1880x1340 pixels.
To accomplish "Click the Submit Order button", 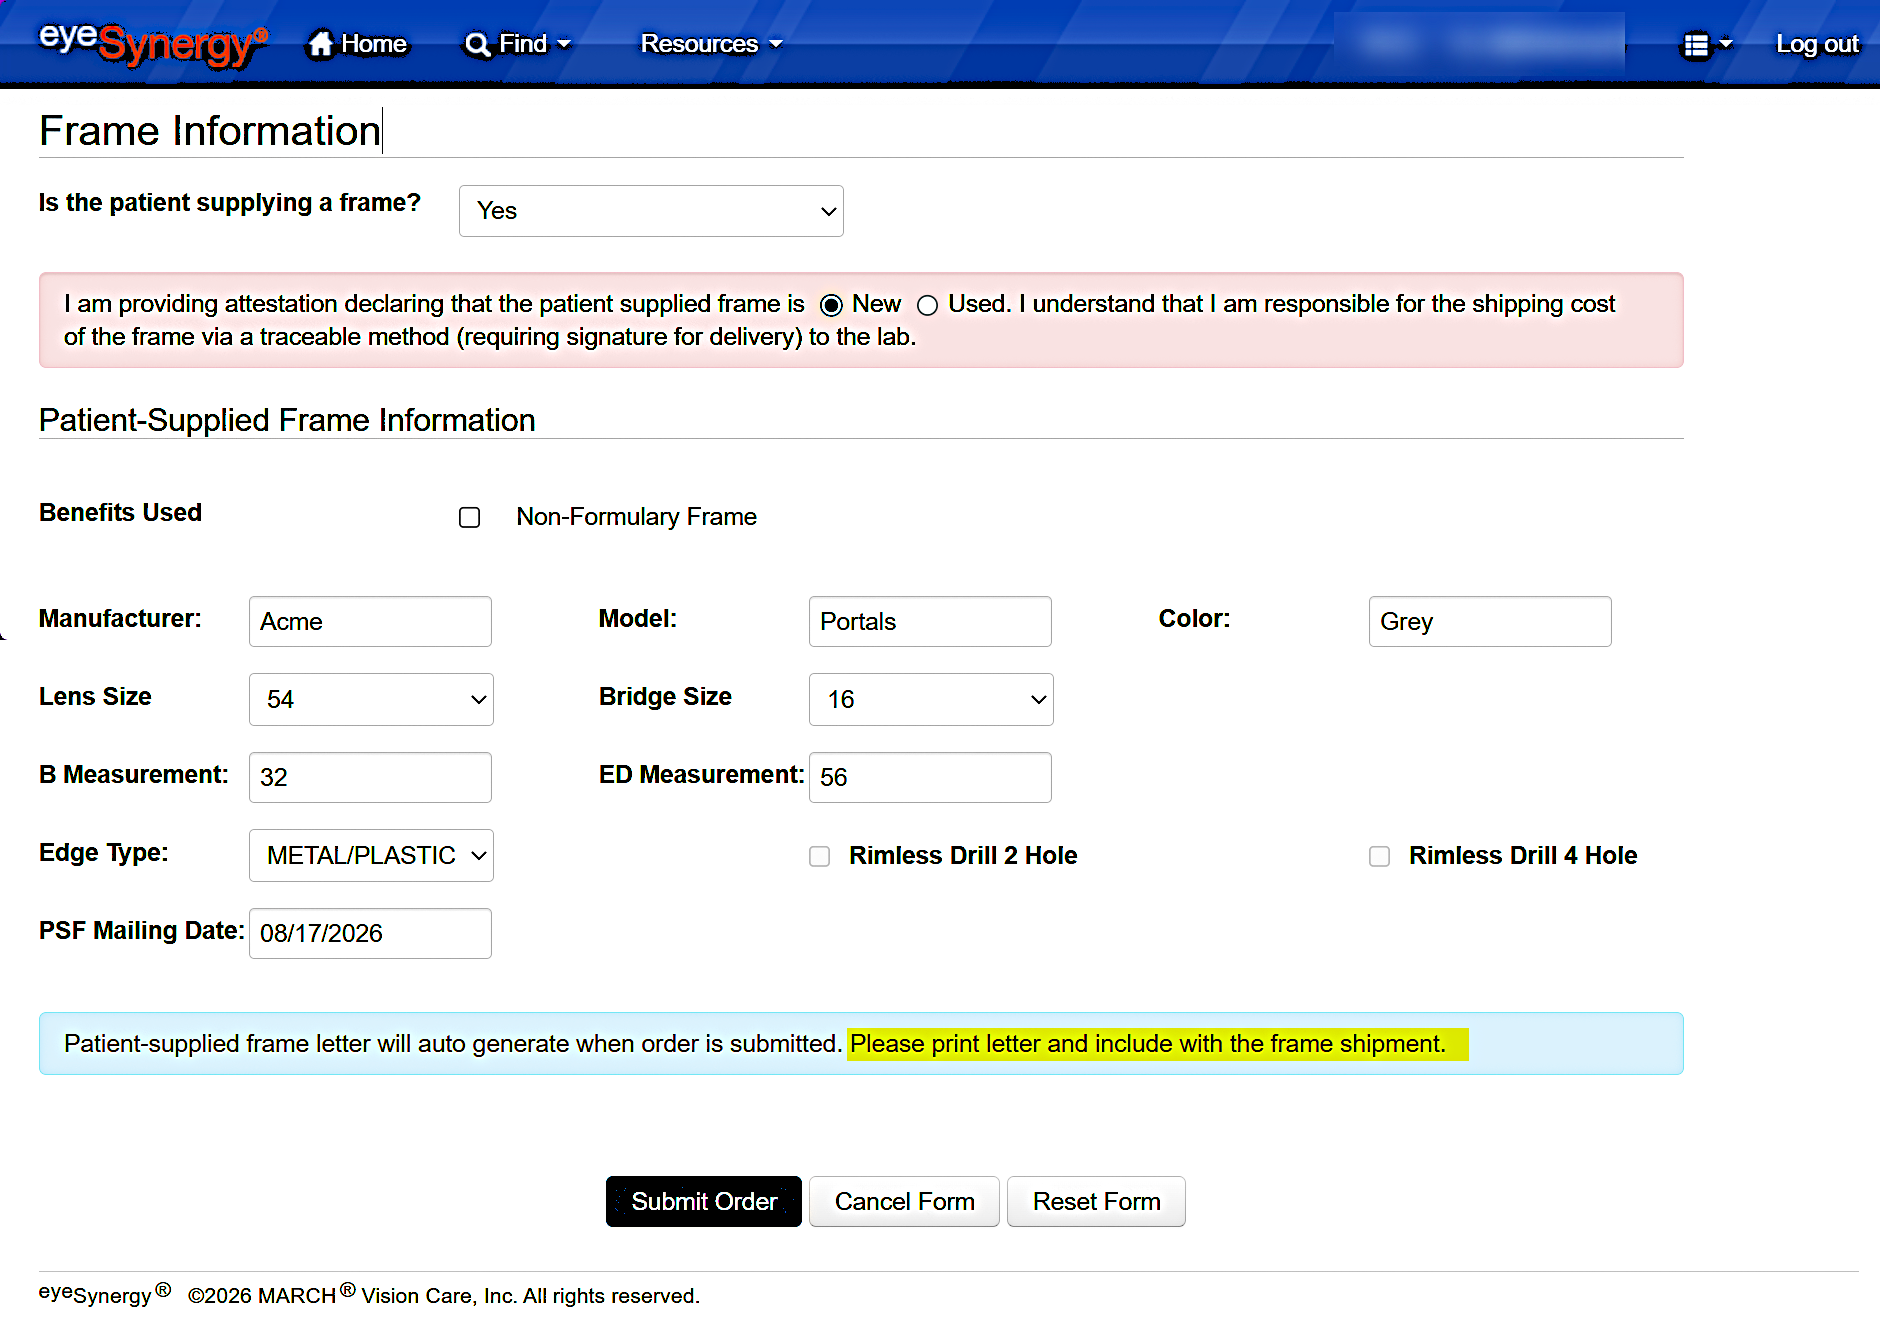I will pos(704,1201).
